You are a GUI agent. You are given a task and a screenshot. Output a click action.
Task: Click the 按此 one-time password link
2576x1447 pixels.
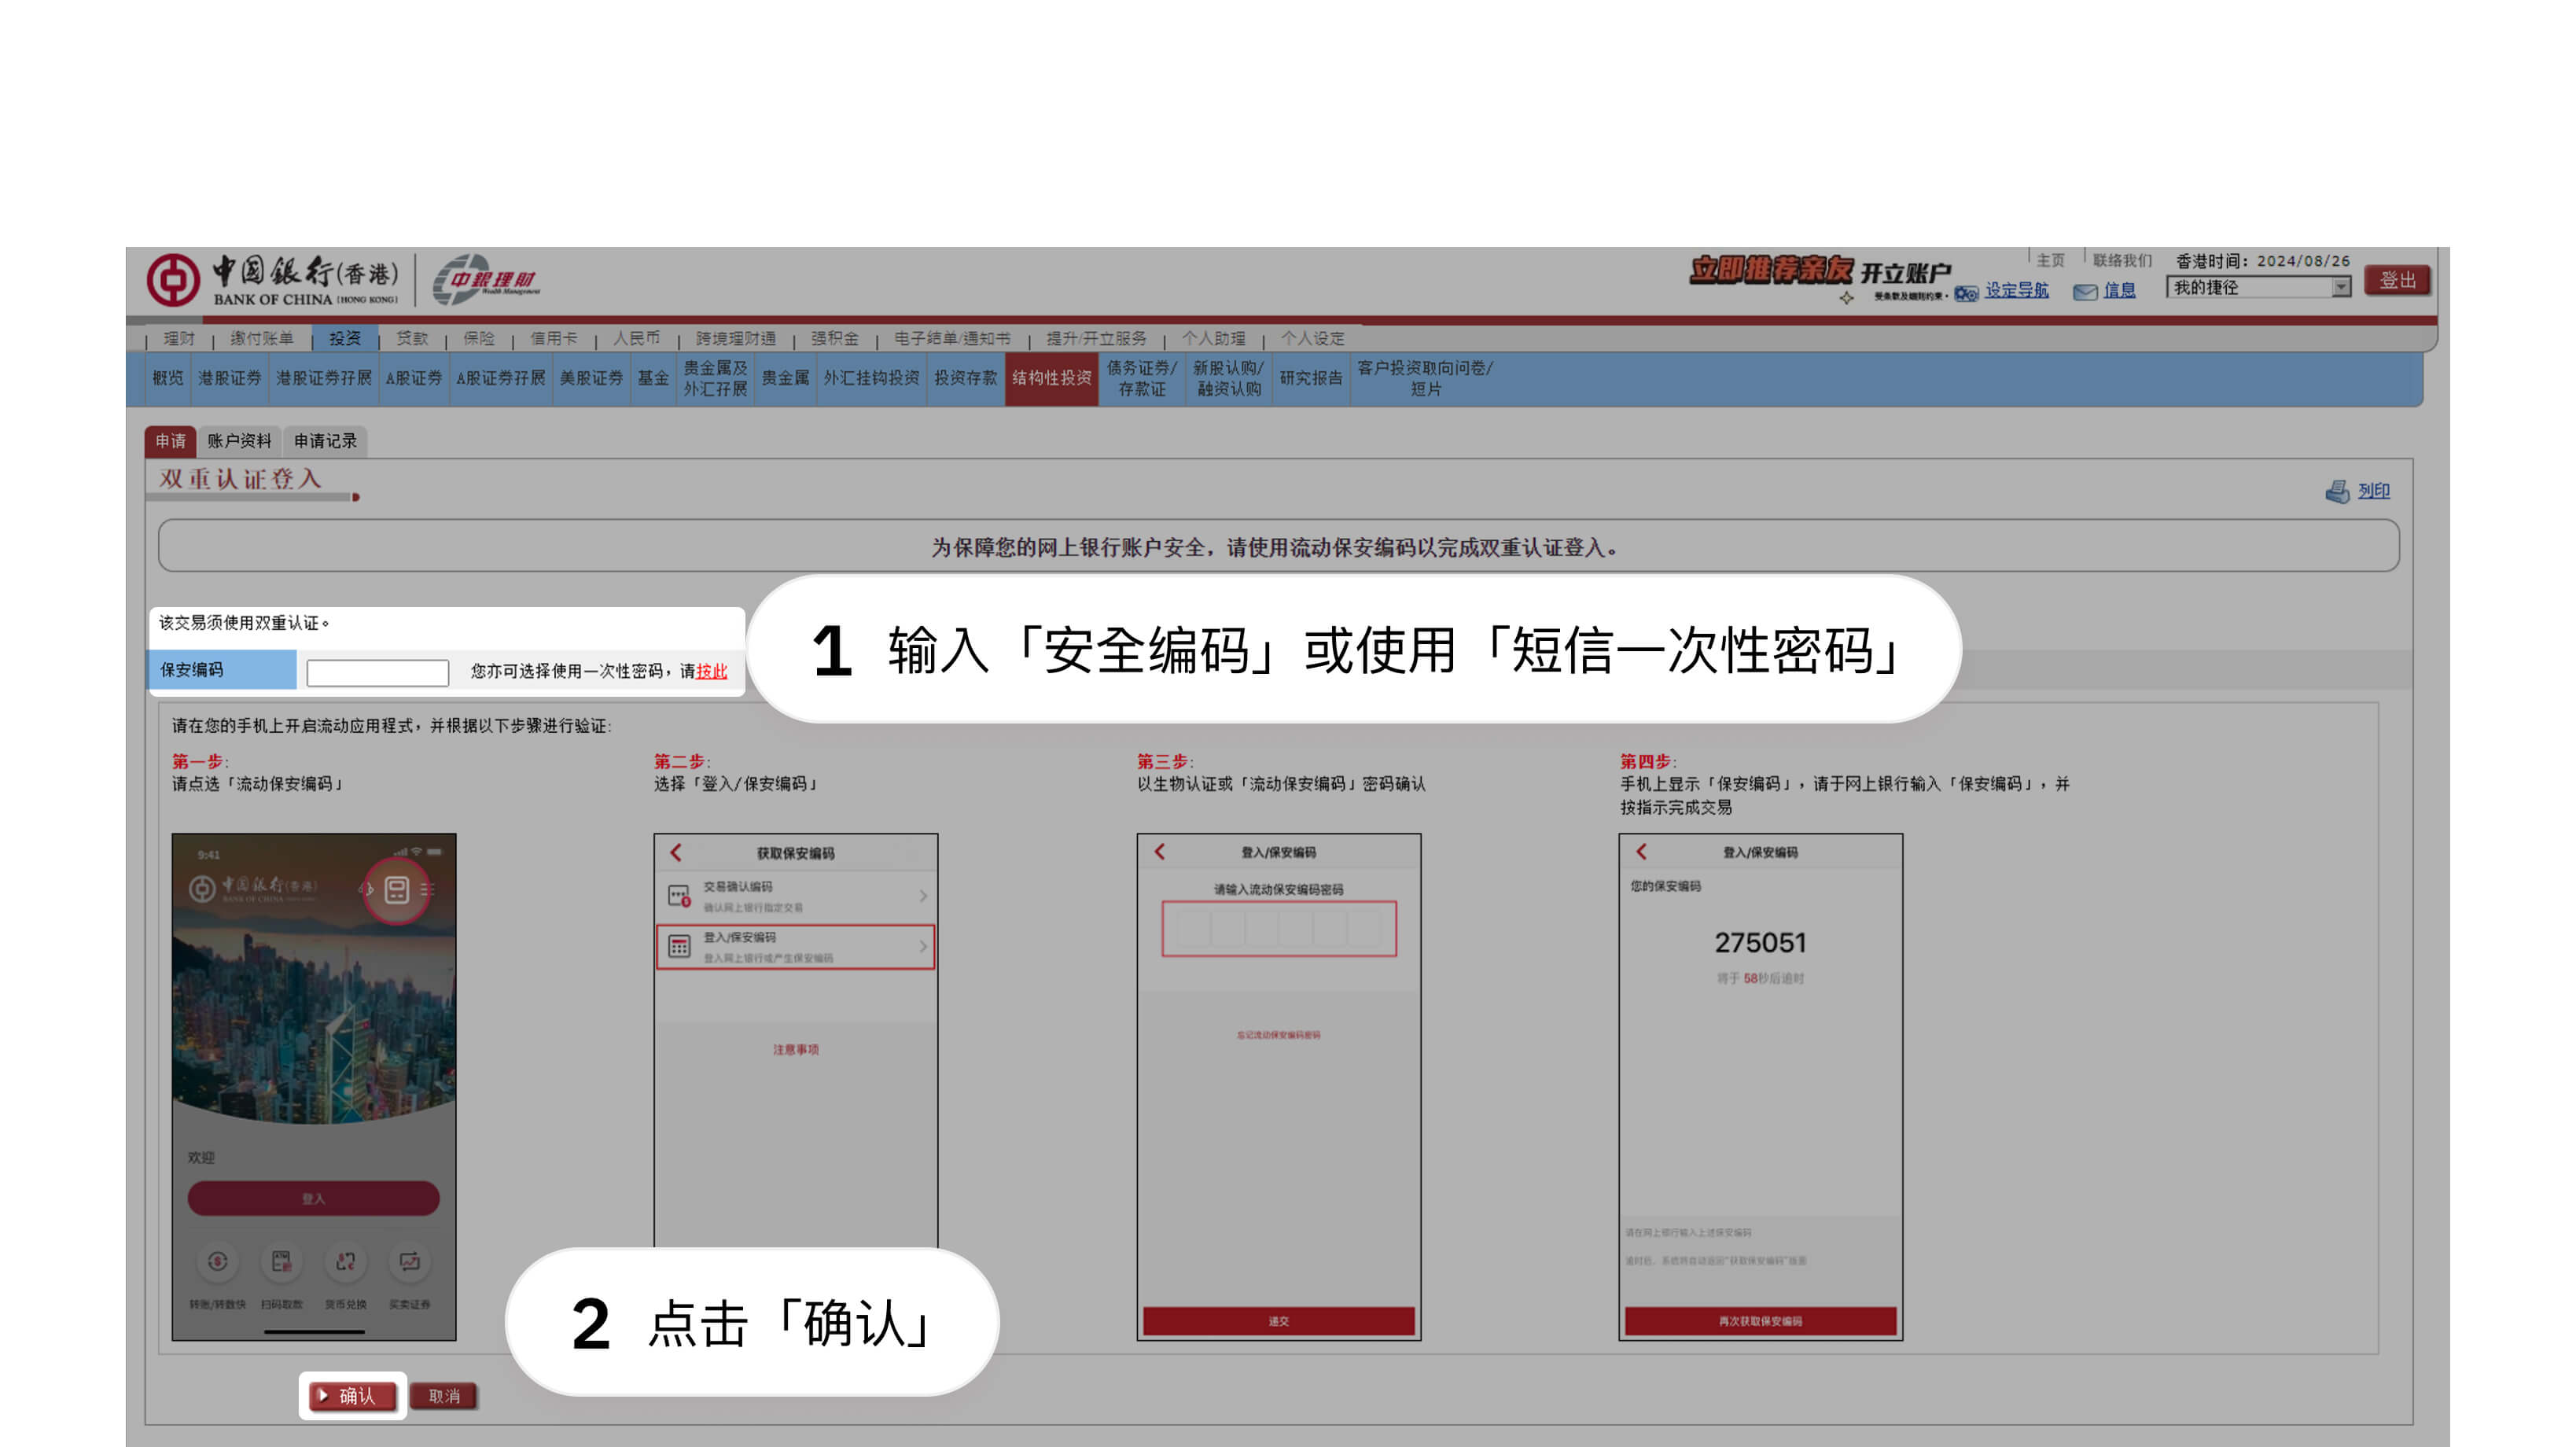pos(712,671)
